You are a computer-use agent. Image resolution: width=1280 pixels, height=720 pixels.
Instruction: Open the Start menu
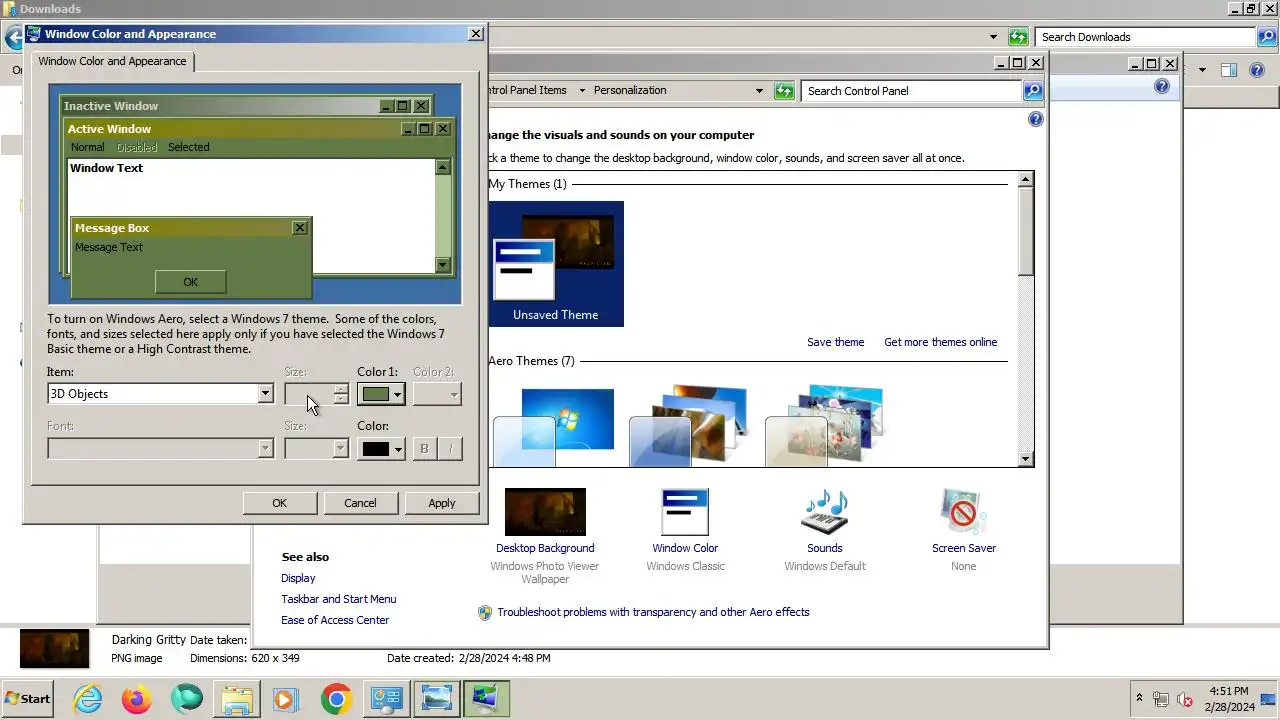coord(28,699)
